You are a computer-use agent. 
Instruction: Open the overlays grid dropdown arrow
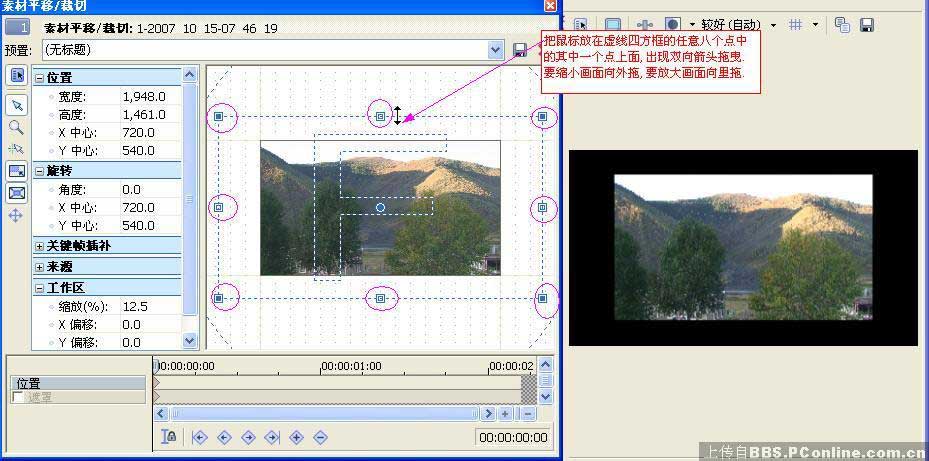pyautogui.click(x=815, y=25)
